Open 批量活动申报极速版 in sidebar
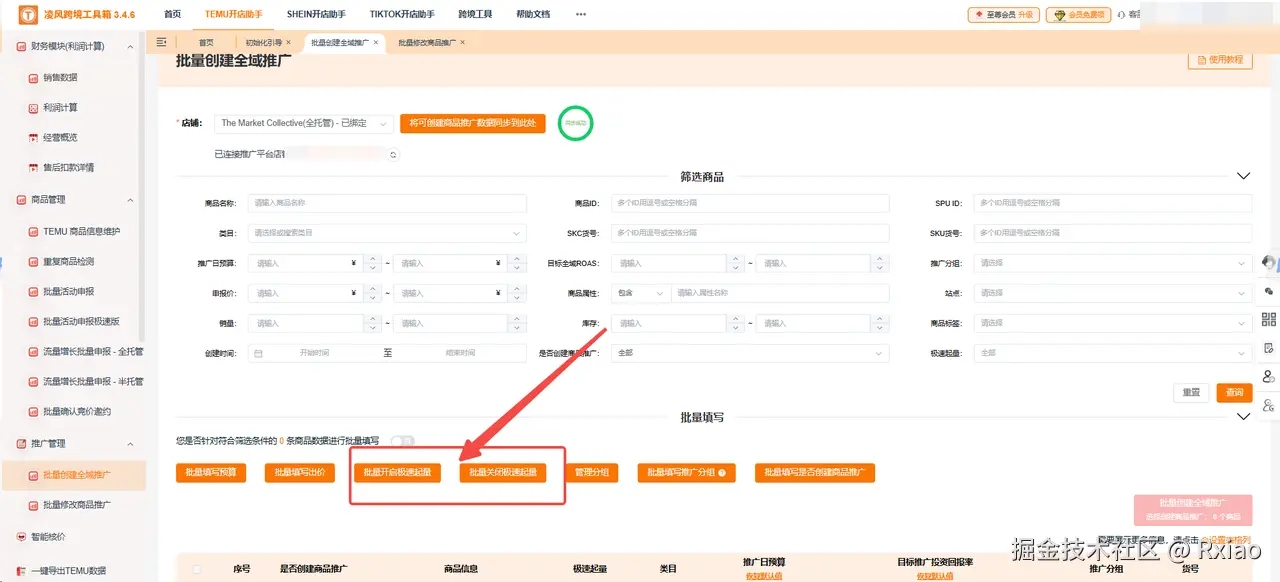 pos(81,321)
